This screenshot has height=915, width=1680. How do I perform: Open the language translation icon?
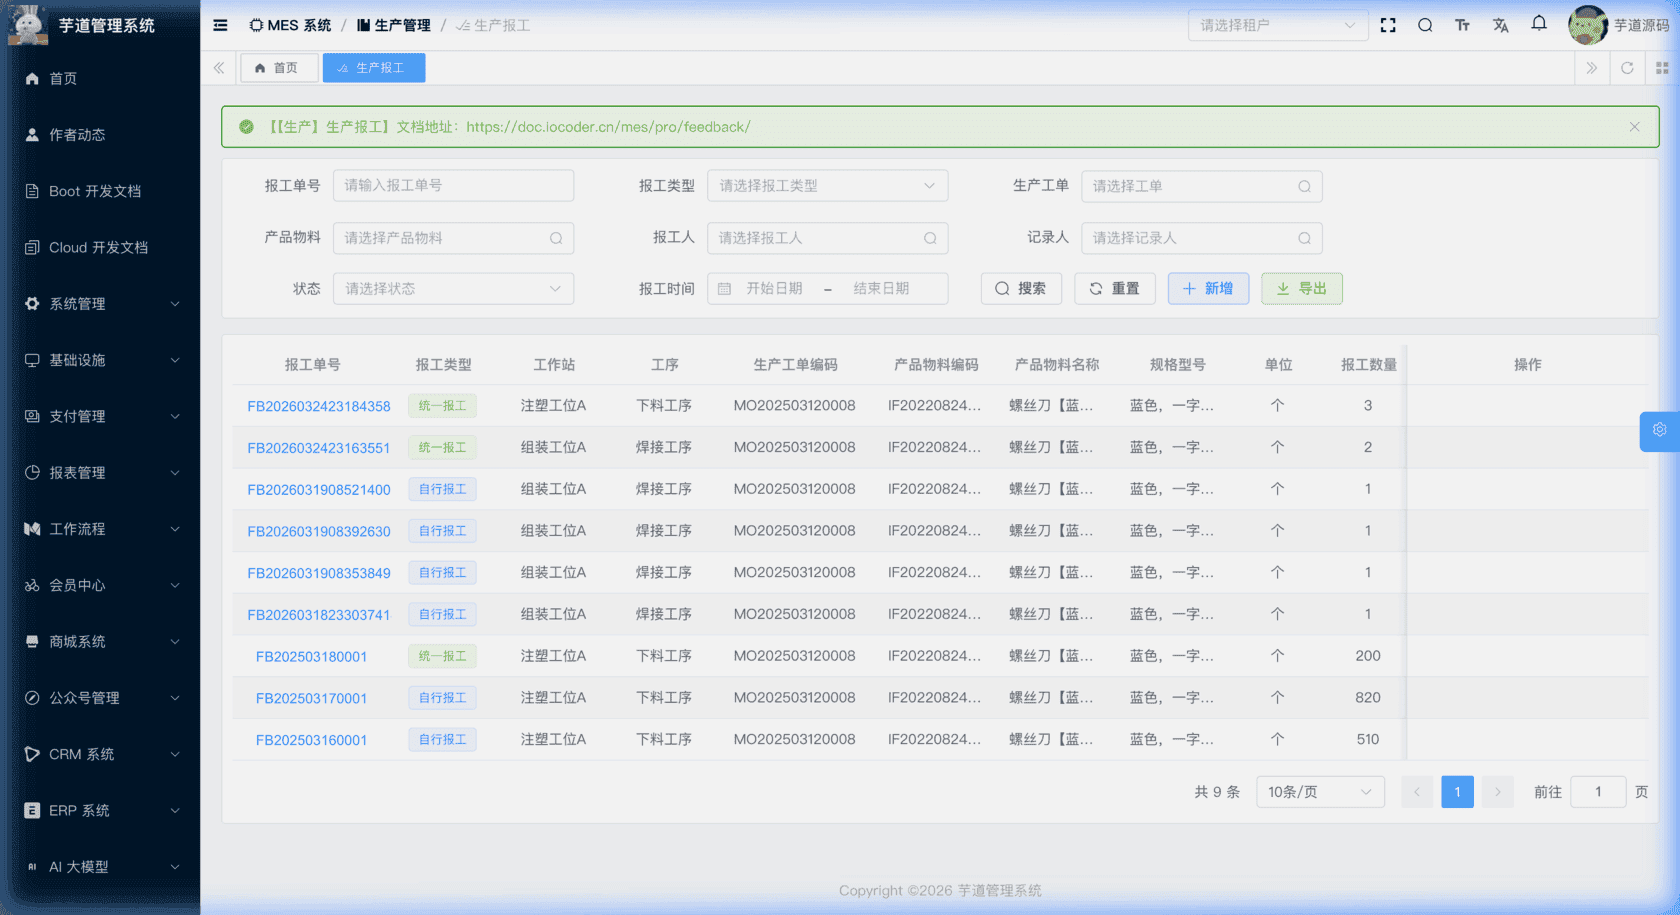click(x=1500, y=25)
